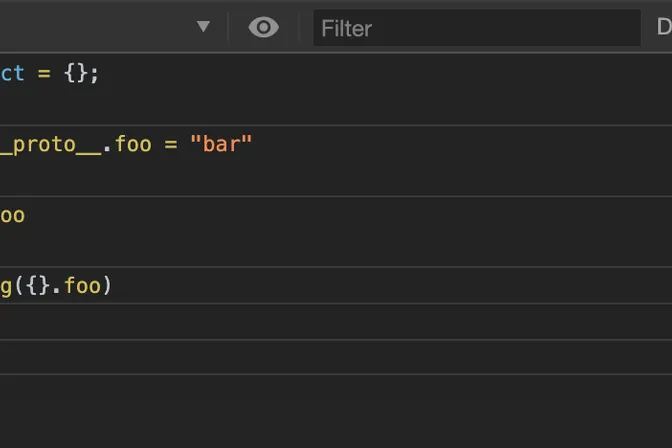Screen dimensions: 672x448
Task: Click the blue "ct" variable name
Action: tap(12, 73)
